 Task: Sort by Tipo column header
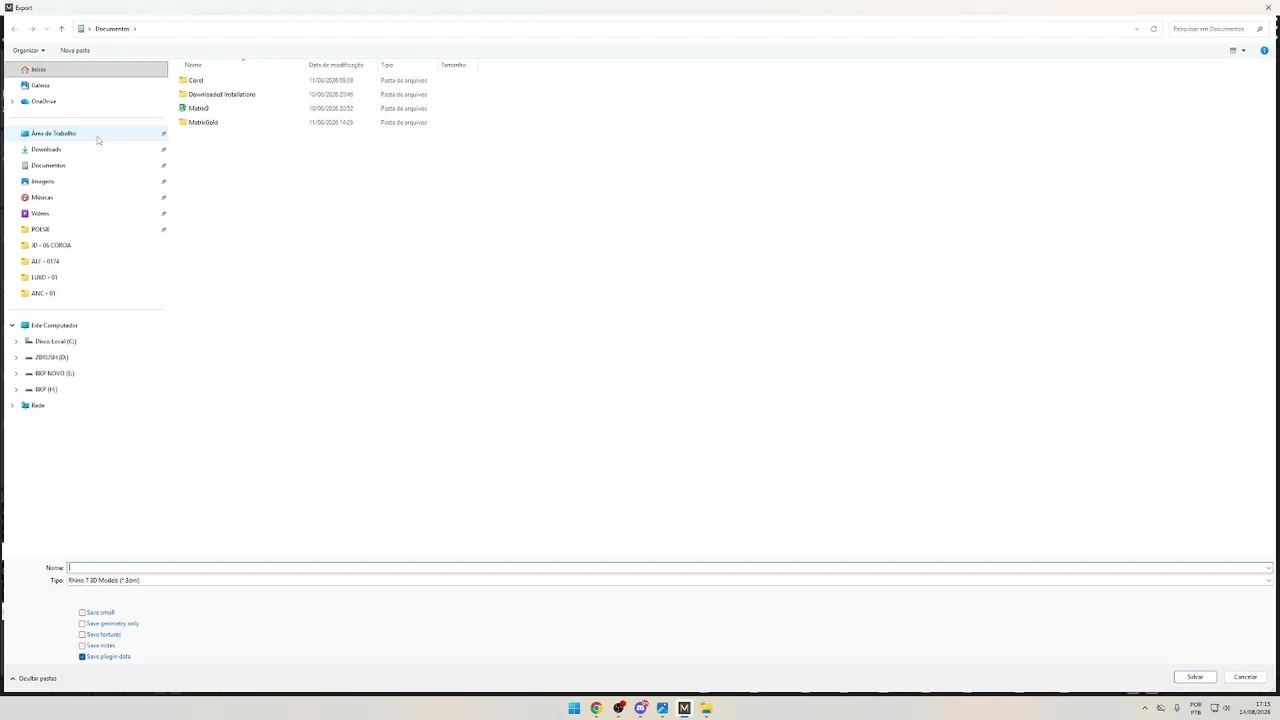pyautogui.click(x=387, y=65)
